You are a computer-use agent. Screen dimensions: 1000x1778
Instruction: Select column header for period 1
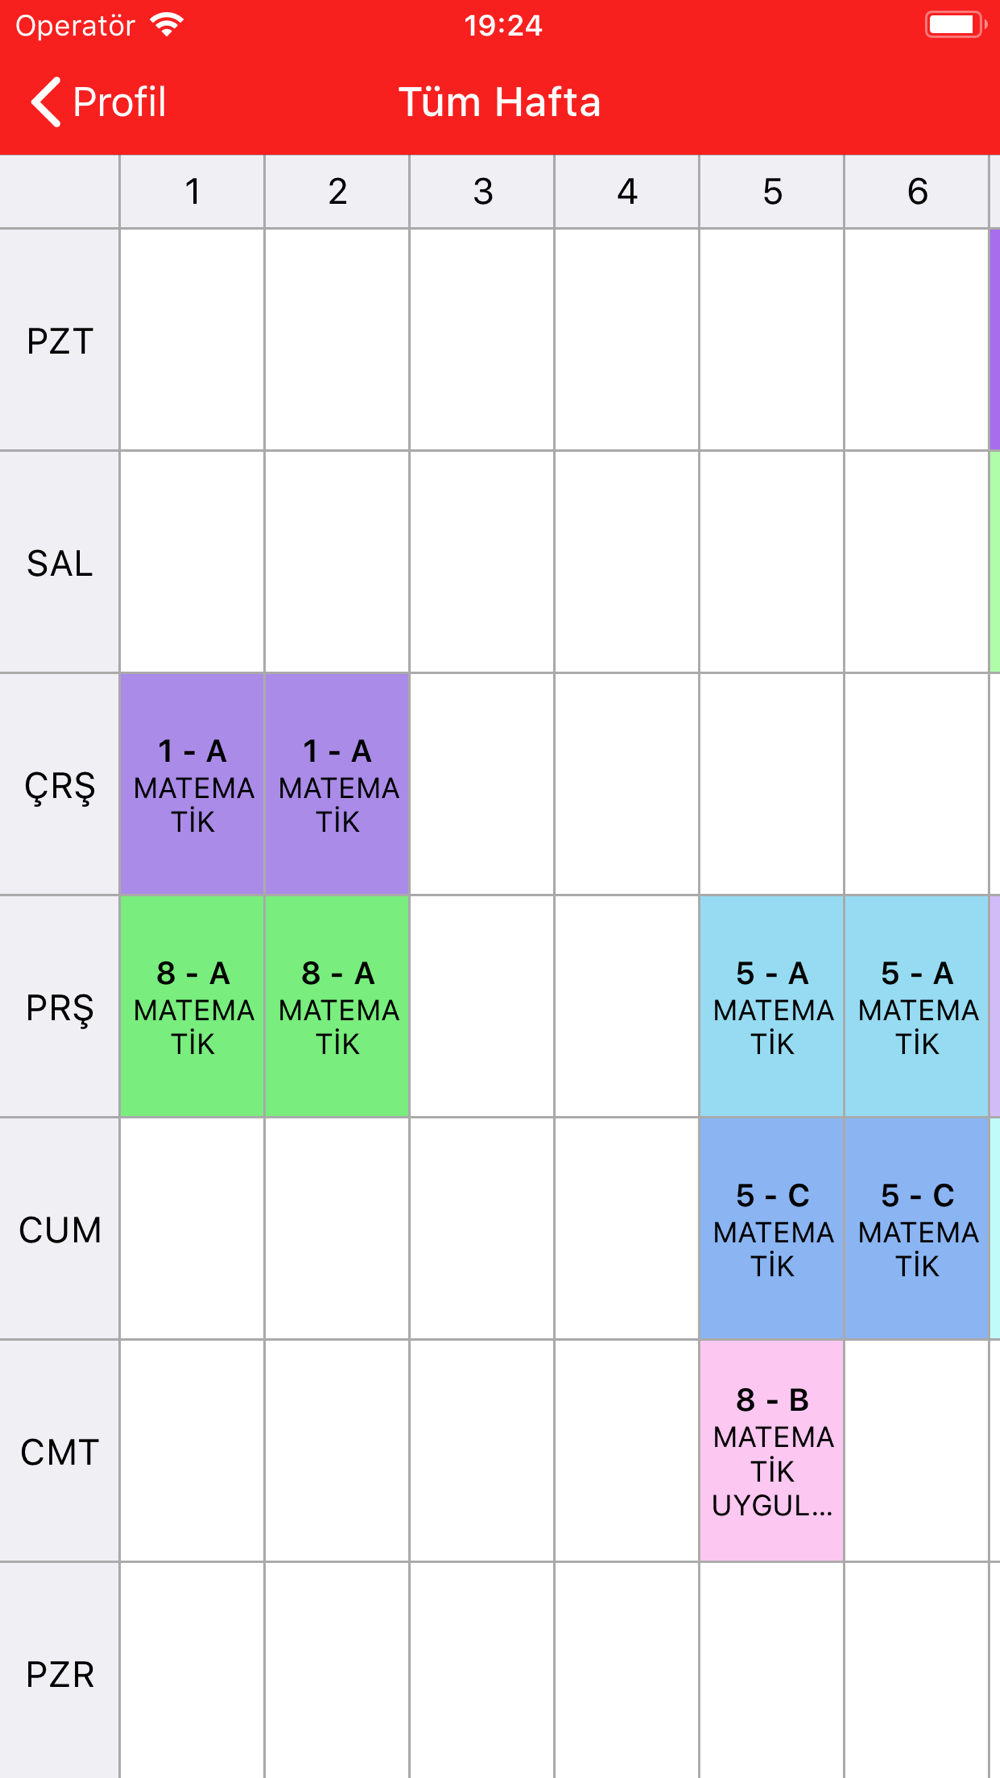(192, 191)
